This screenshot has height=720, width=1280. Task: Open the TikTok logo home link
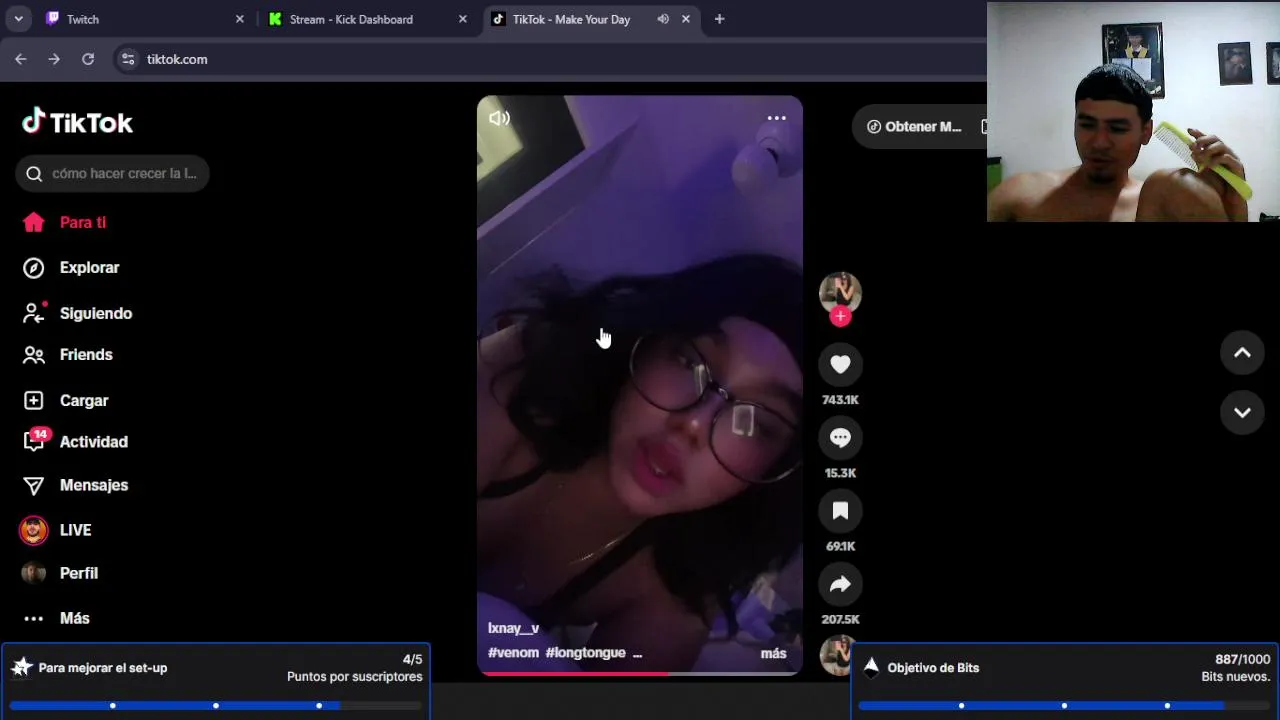click(77, 122)
